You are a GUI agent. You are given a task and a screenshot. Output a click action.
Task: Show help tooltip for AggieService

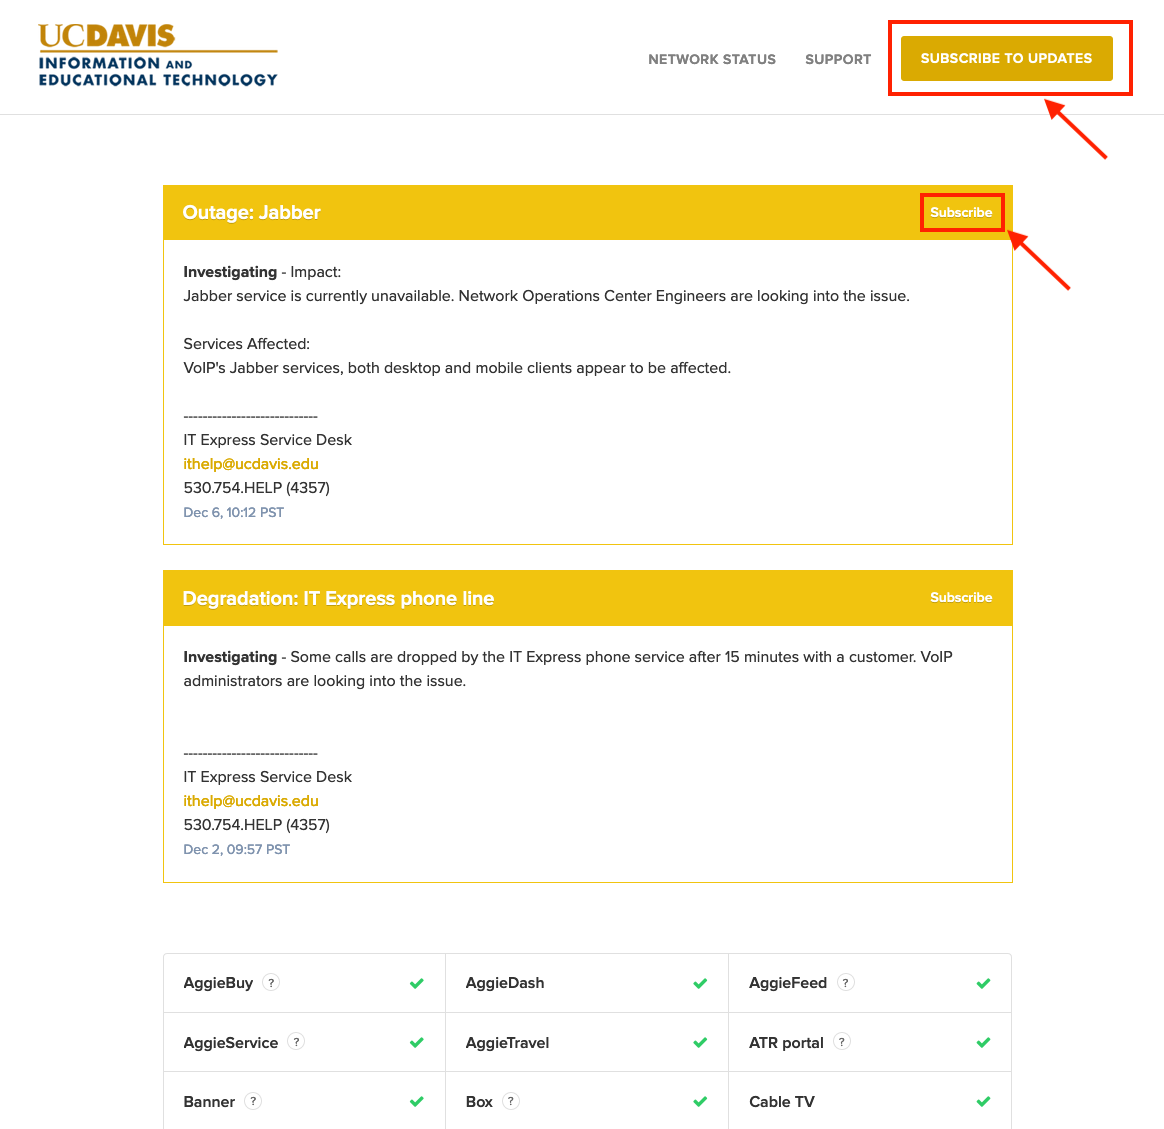pos(296,1042)
